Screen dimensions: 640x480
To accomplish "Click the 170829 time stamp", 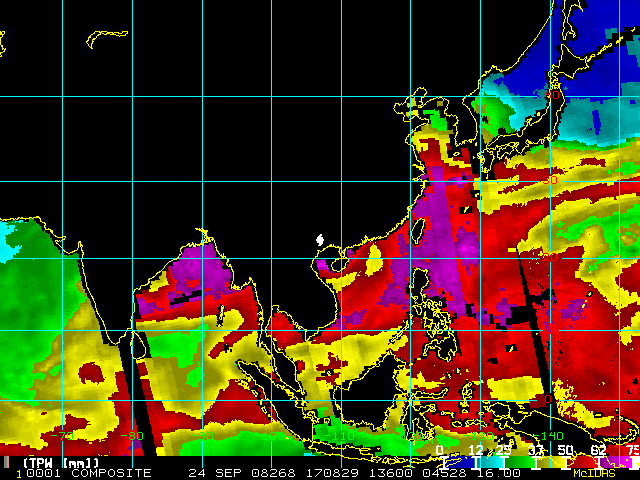I will [307, 472].
